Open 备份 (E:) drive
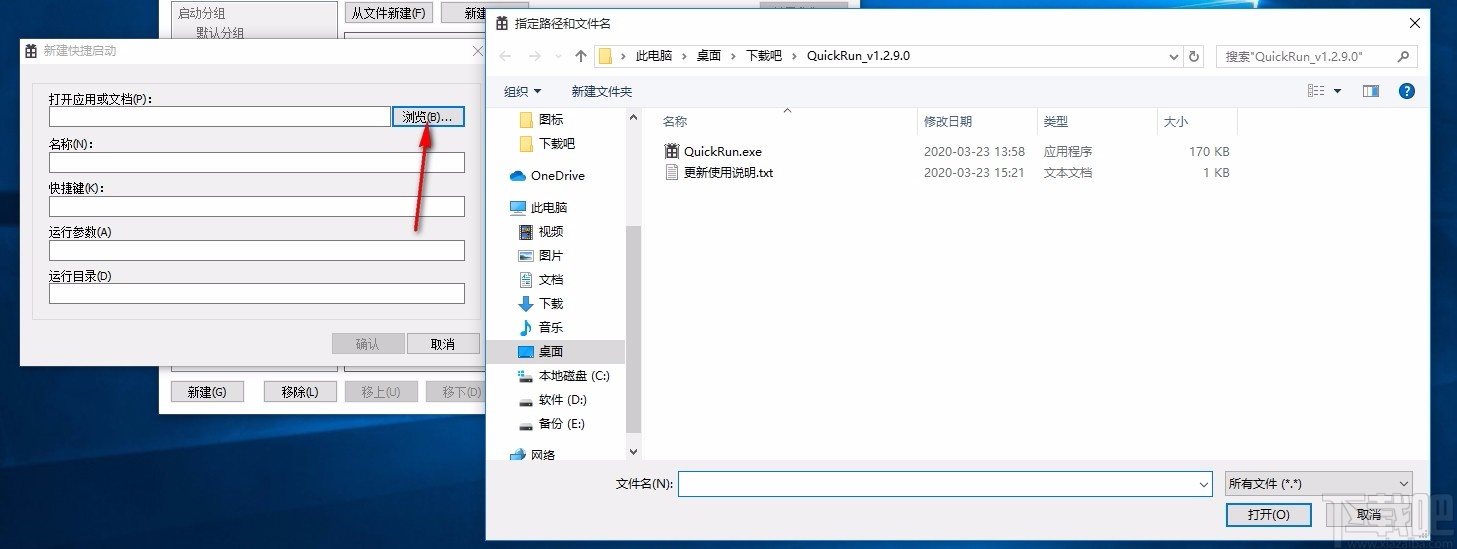Screen dimensions: 1457x549 [552, 424]
